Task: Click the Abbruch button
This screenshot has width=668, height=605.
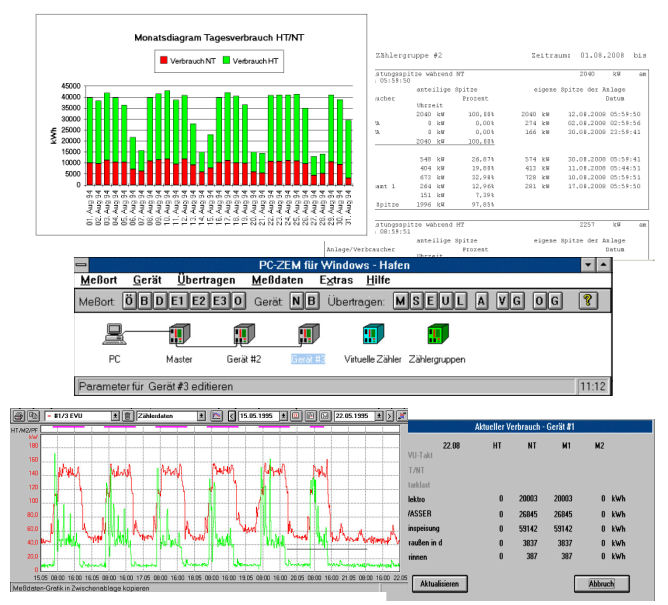Action: [602, 583]
